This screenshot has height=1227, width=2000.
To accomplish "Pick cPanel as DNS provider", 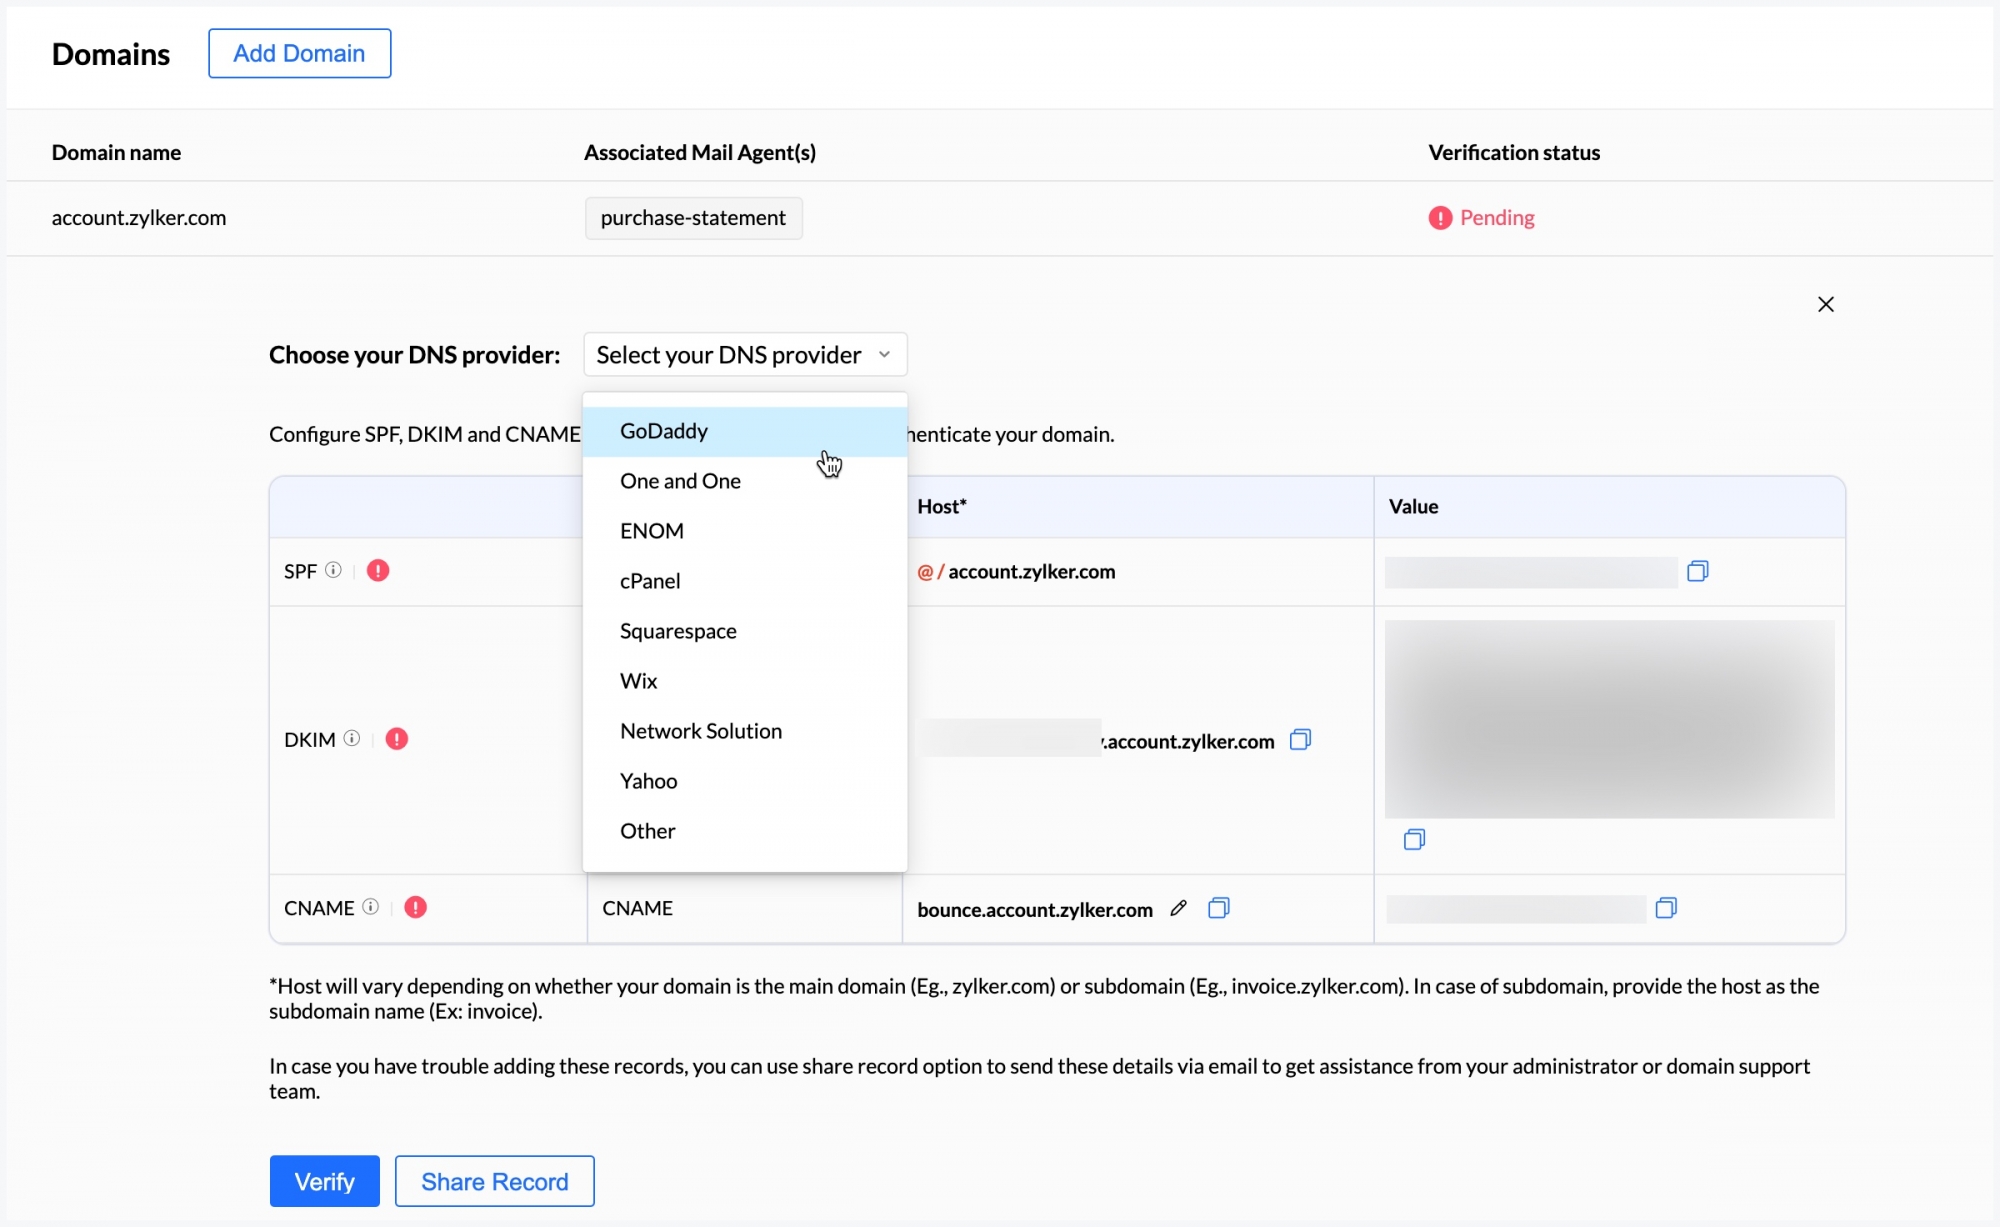I will [x=650, y=581].
